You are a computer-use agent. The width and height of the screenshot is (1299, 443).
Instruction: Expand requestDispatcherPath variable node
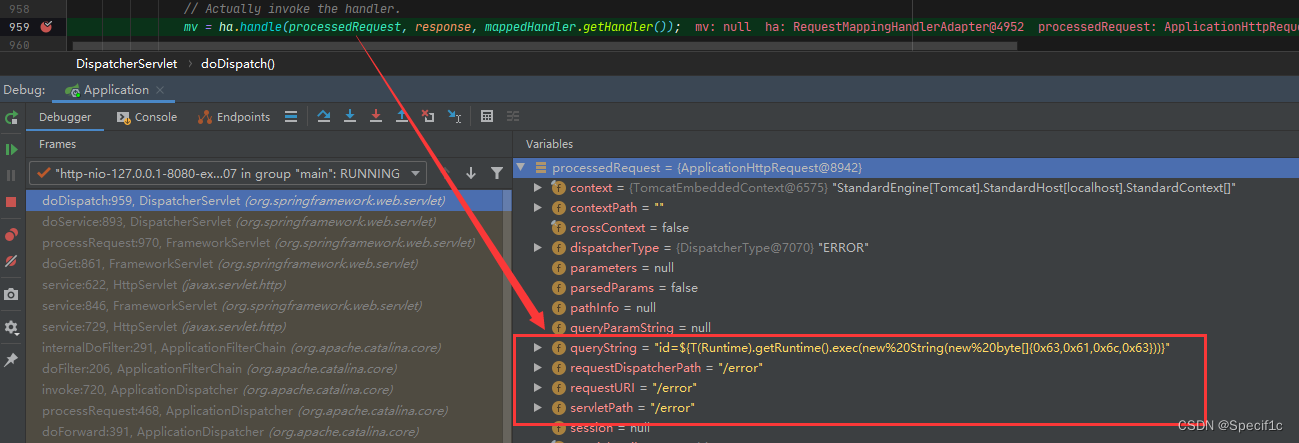[x=538, y=368]
